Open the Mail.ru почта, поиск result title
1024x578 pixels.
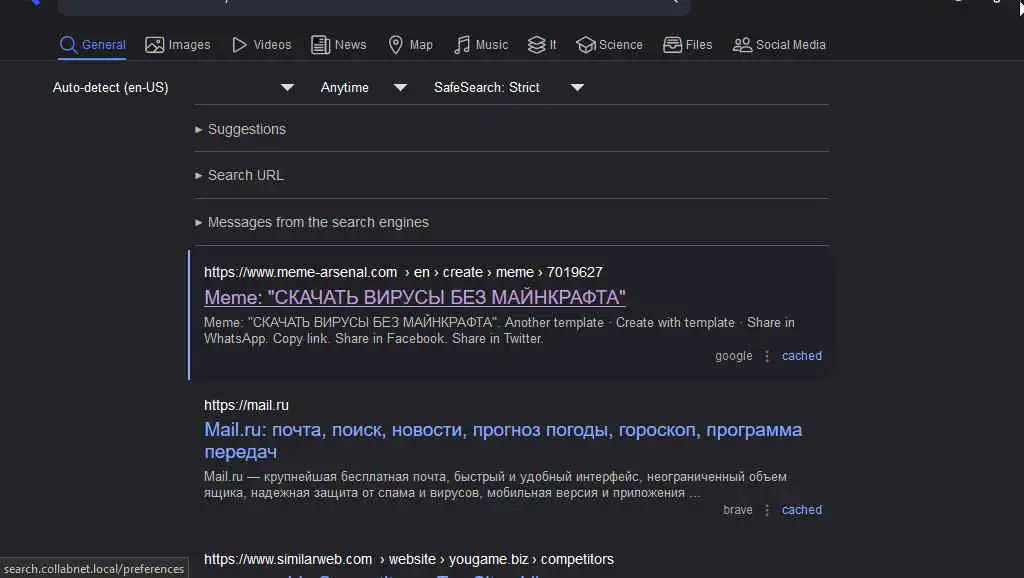coord(503,440)
